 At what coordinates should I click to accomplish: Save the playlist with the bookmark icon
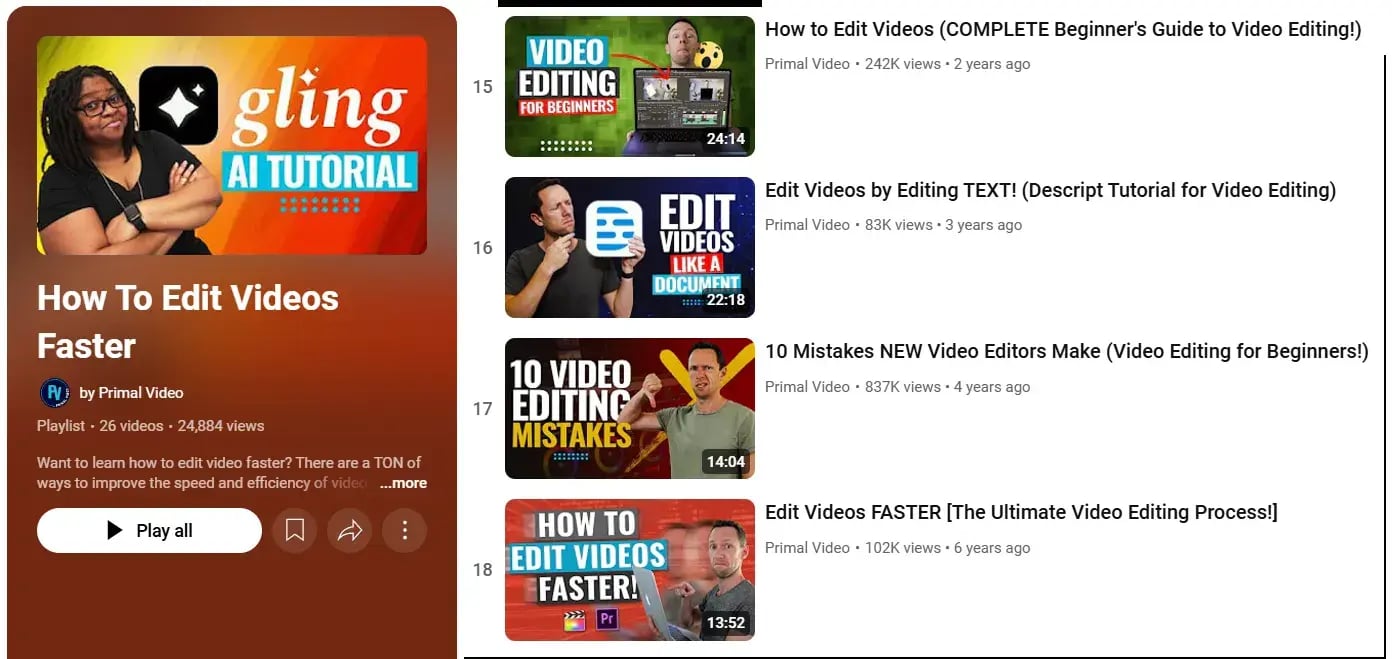point(295,531)
